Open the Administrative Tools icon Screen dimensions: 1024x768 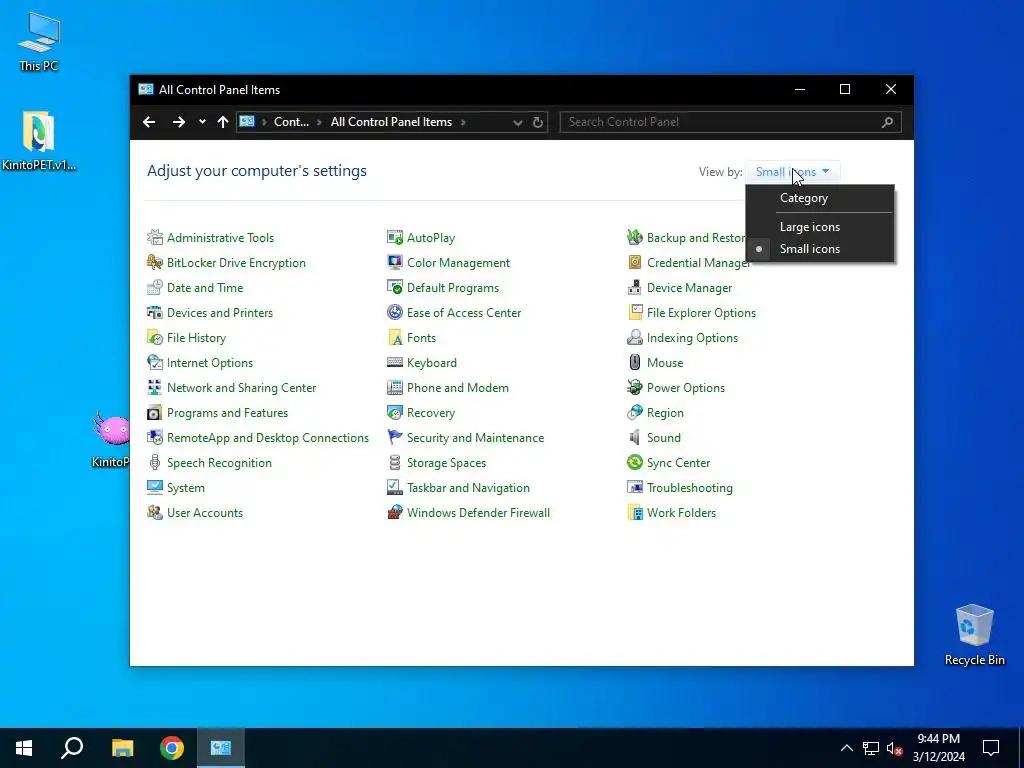[155, 238]
